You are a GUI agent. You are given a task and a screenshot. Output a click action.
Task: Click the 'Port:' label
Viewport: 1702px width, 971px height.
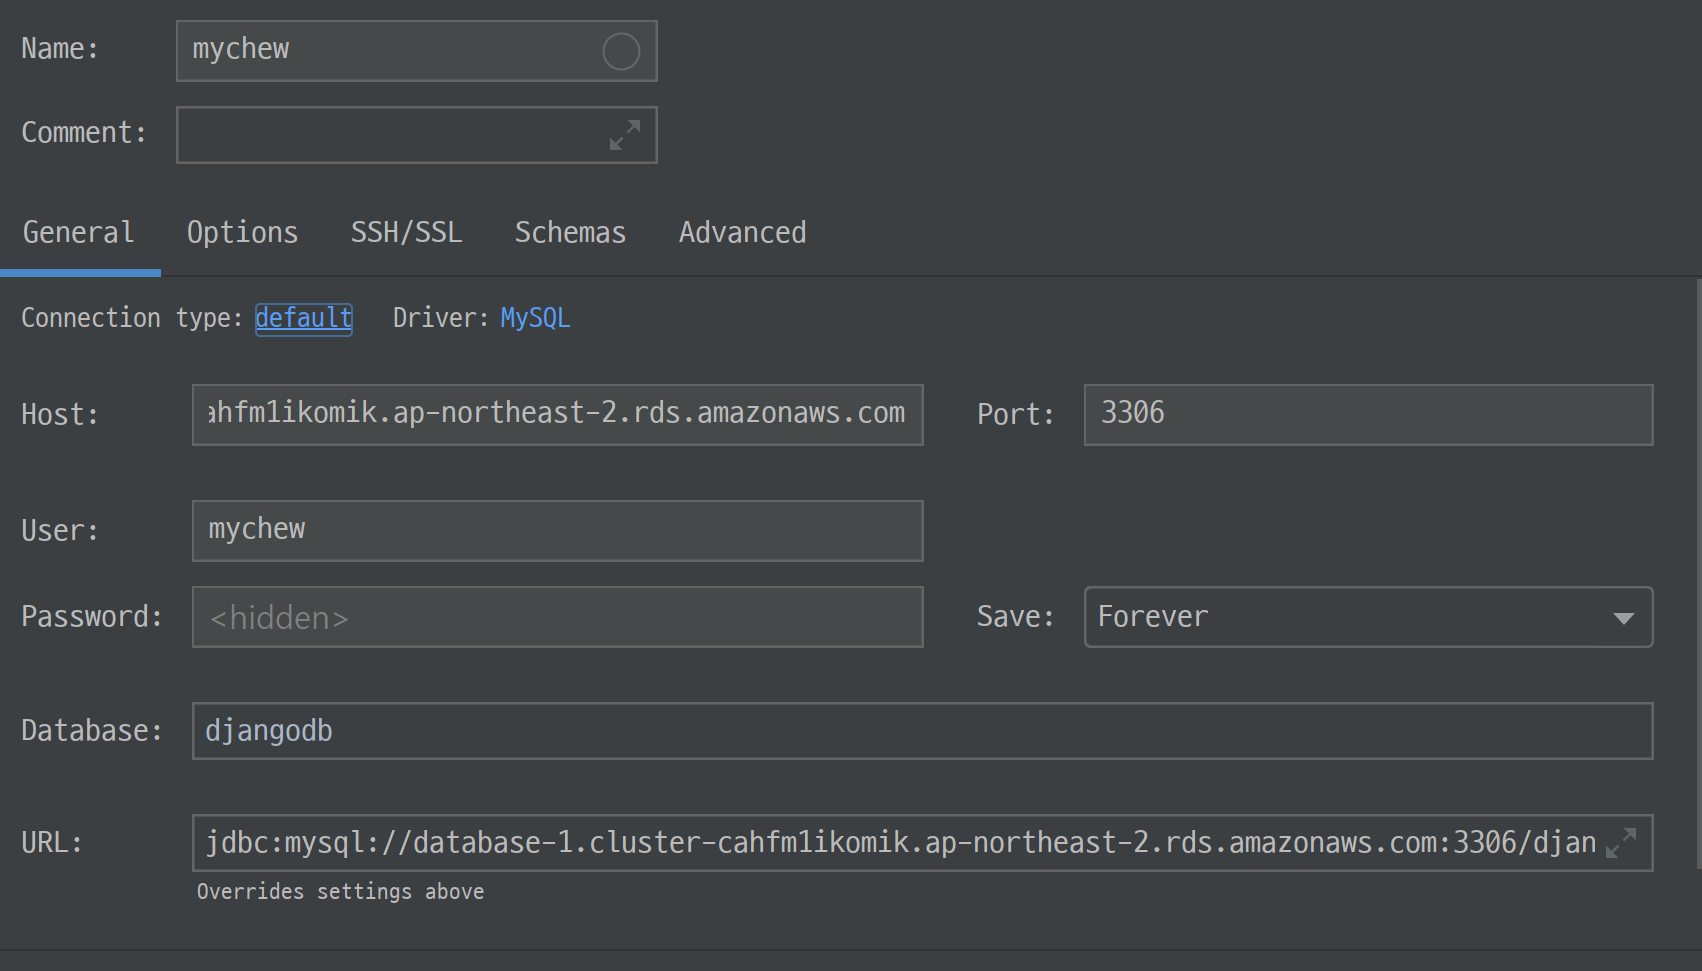coord(1015,414)
